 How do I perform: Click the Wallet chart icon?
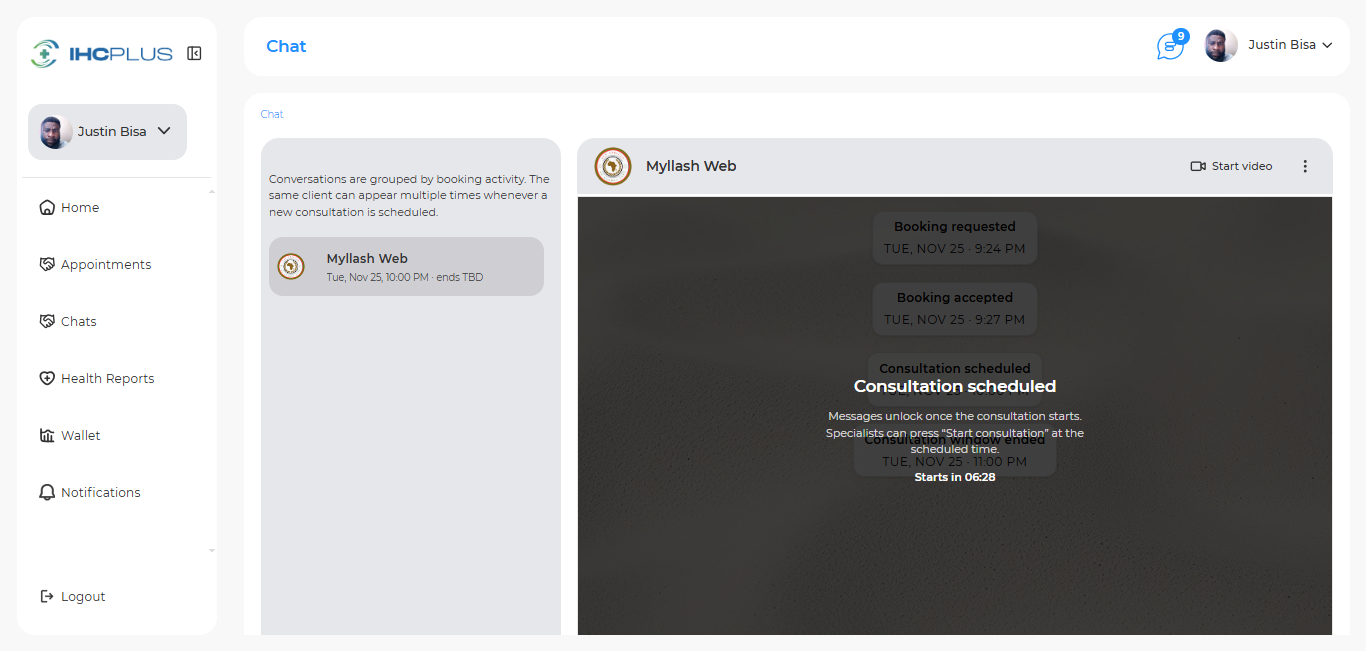point(47,436)
